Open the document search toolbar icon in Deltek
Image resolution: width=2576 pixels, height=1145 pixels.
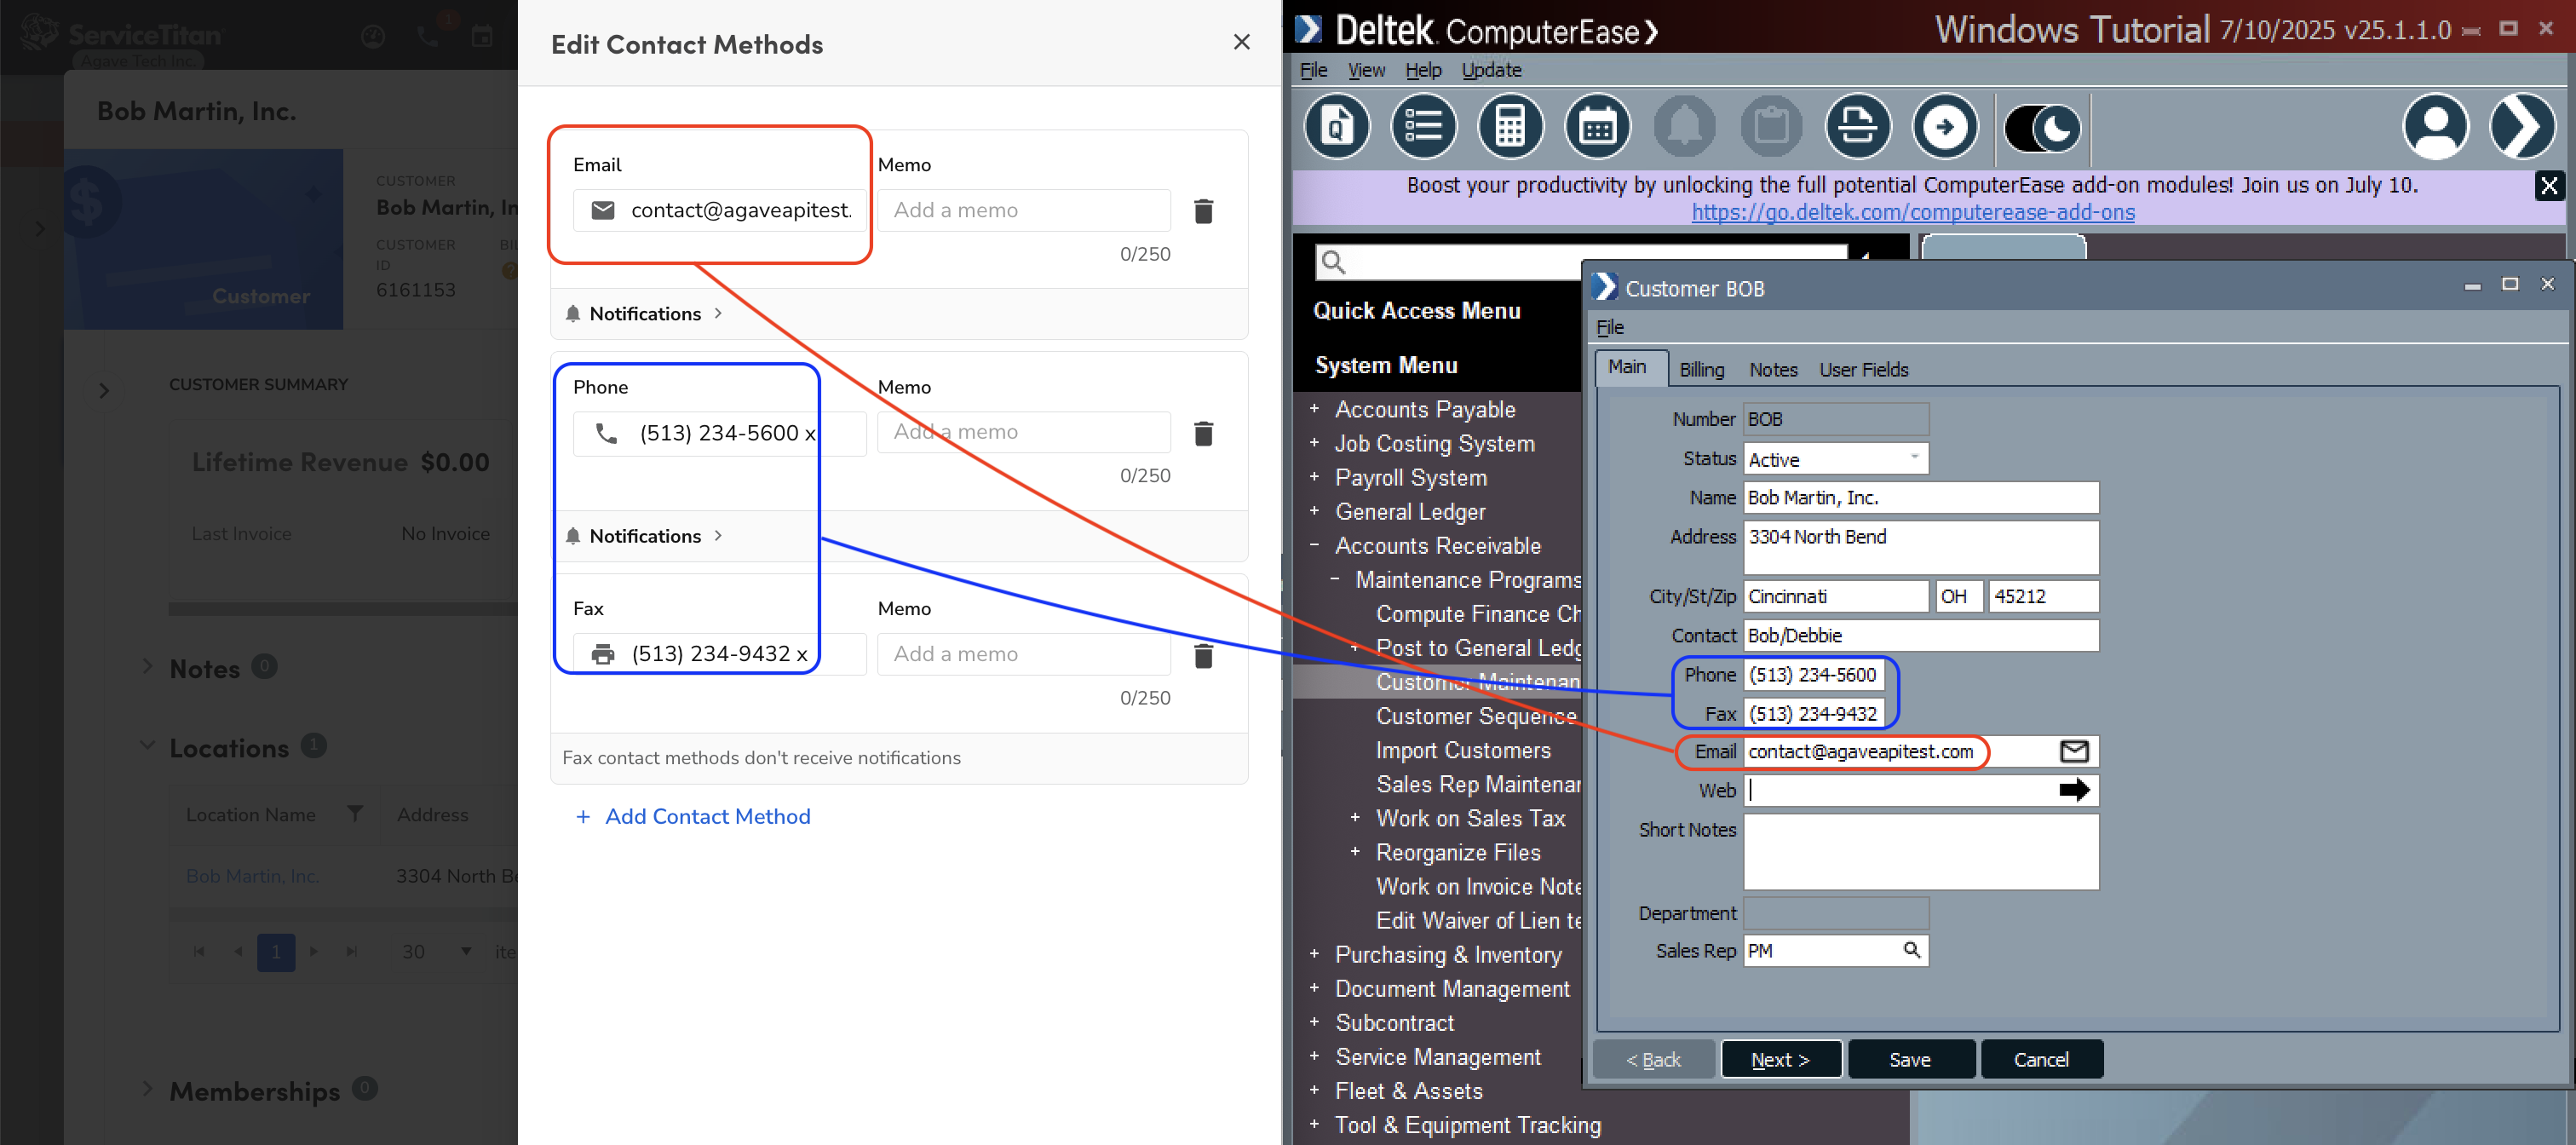click(x=1337, y=127)
